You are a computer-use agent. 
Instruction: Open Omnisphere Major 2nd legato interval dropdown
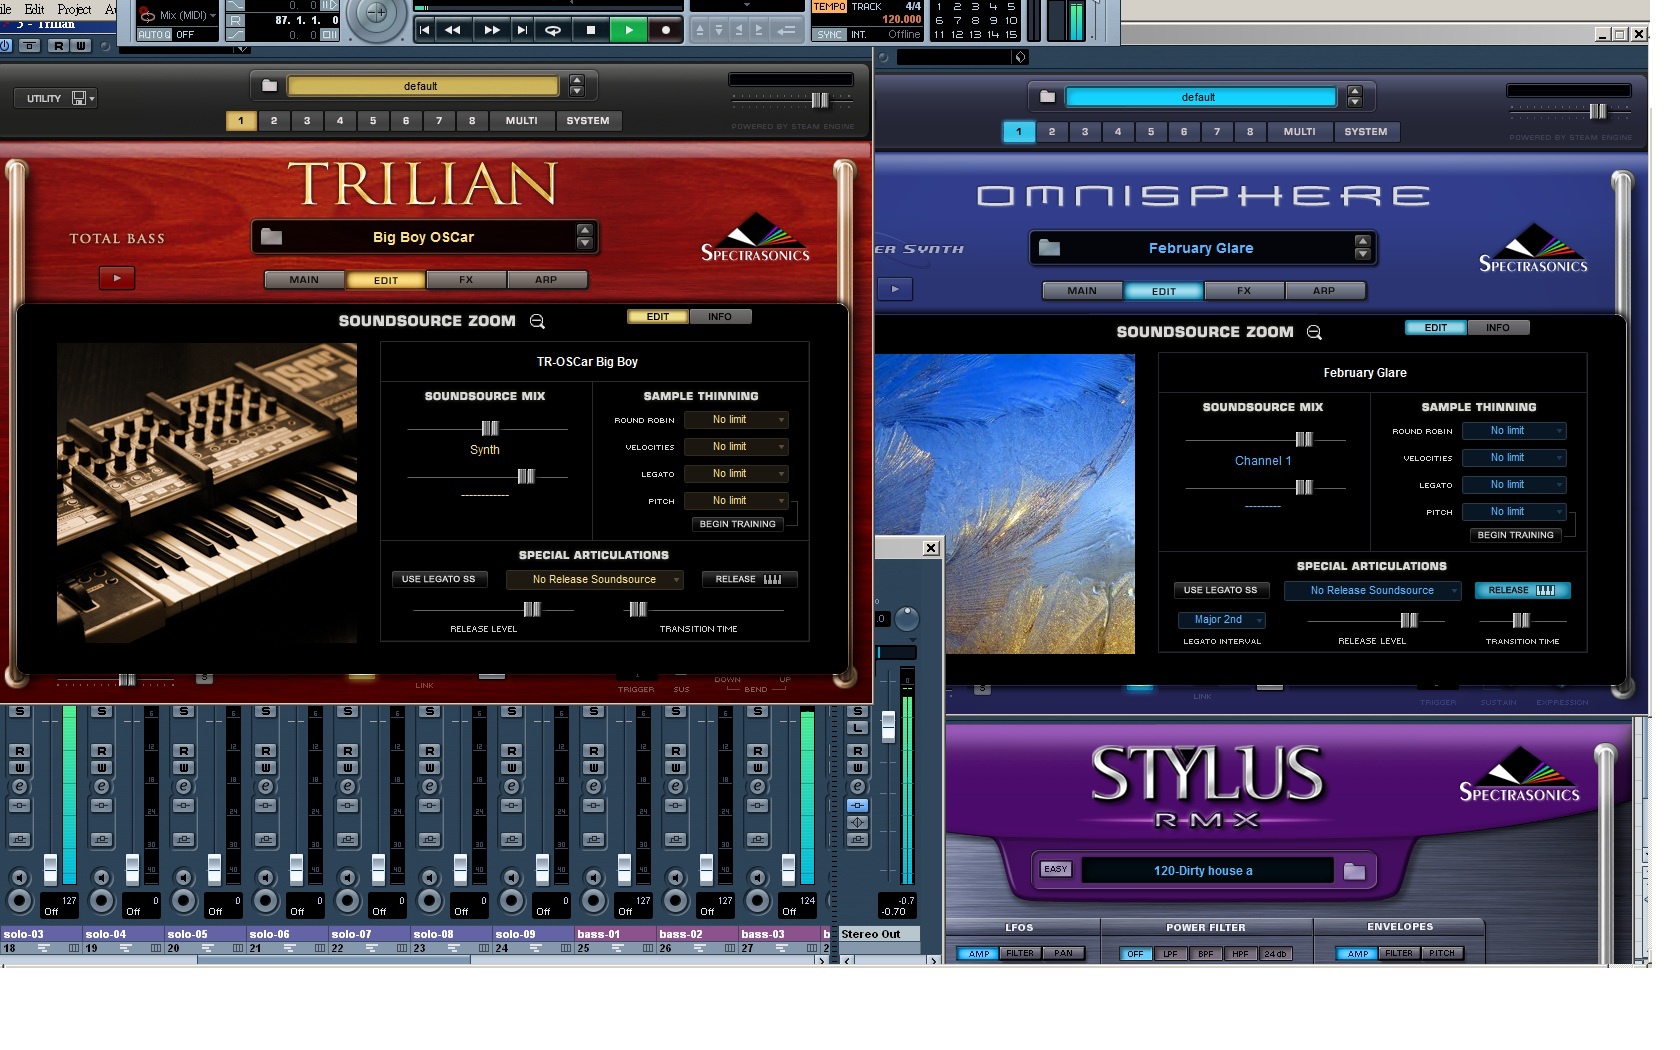[x=1222, y=620]
